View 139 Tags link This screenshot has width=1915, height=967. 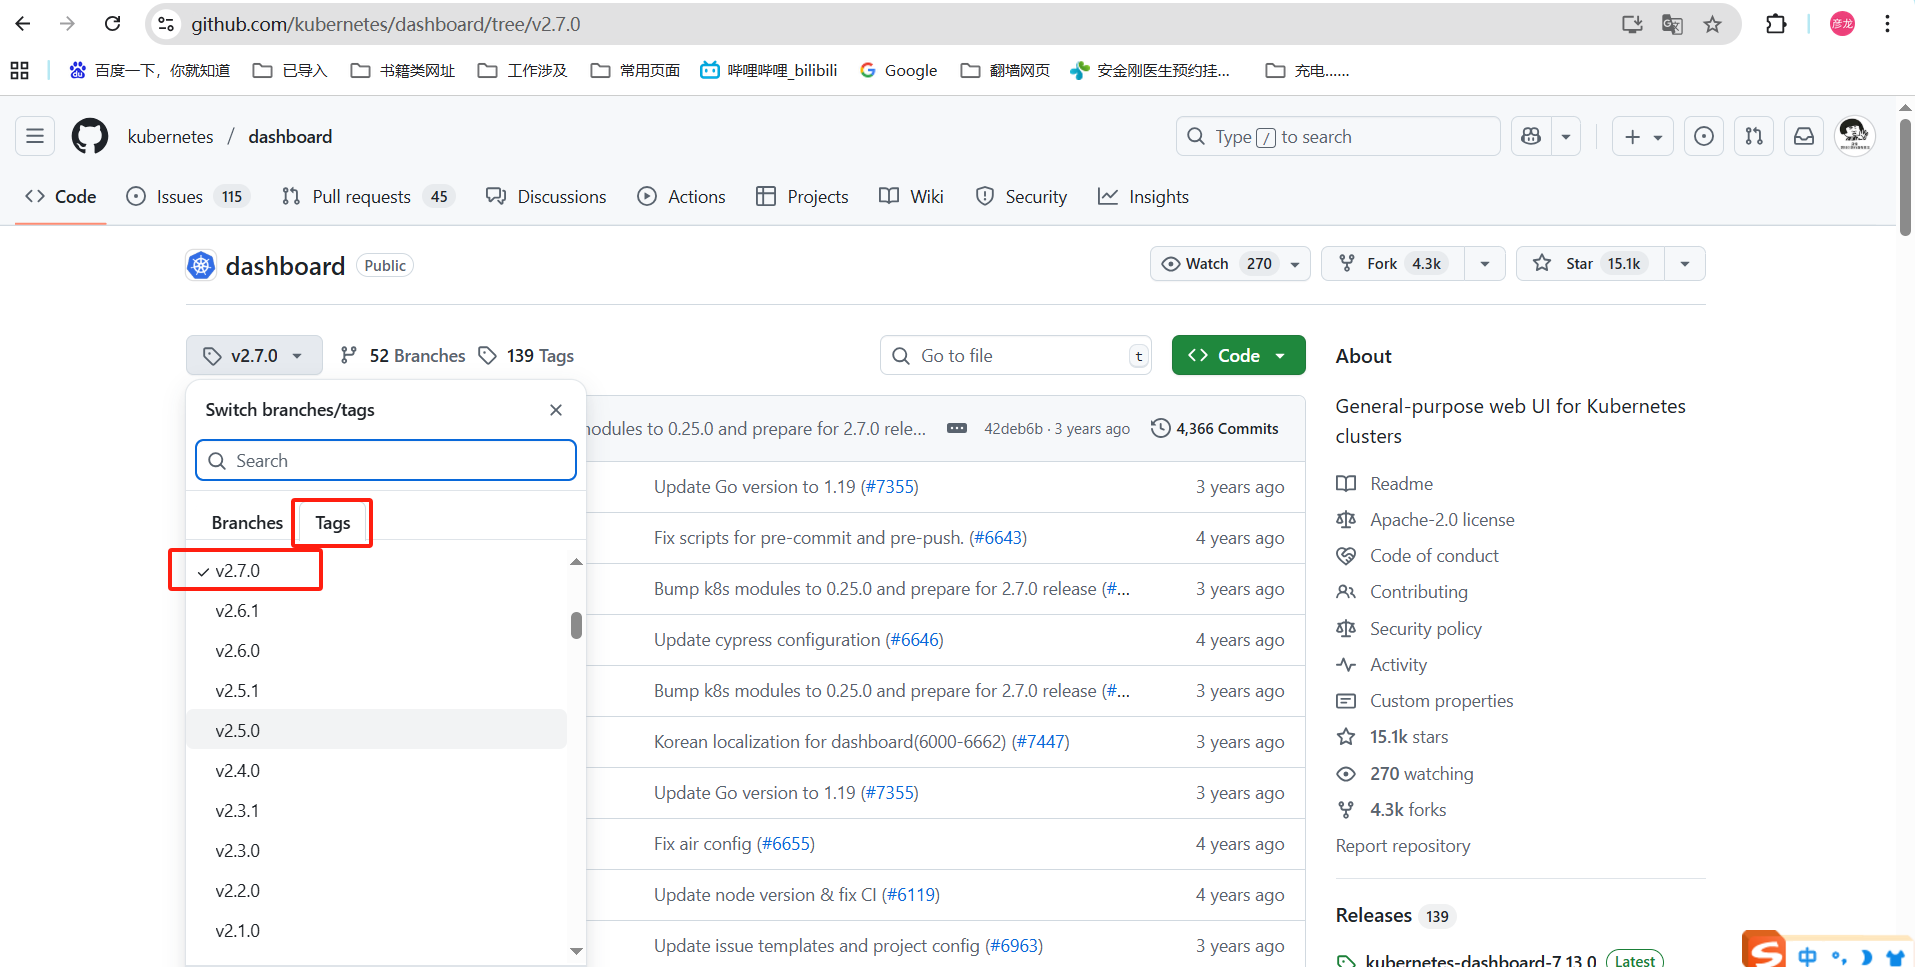point(526,355)
